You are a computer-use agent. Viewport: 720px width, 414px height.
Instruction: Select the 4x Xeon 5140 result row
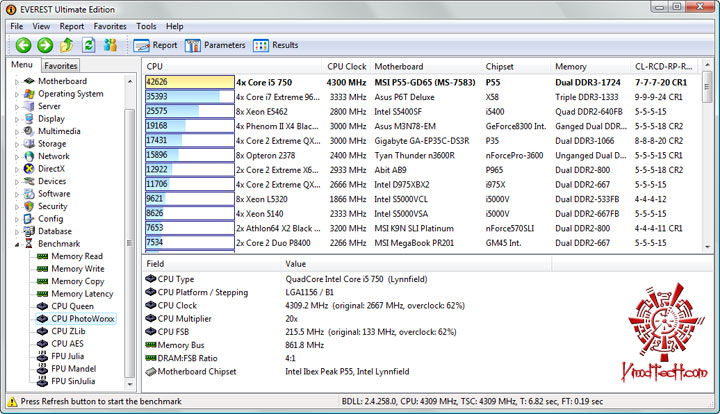pyautogui.click(x=422, y=213)
